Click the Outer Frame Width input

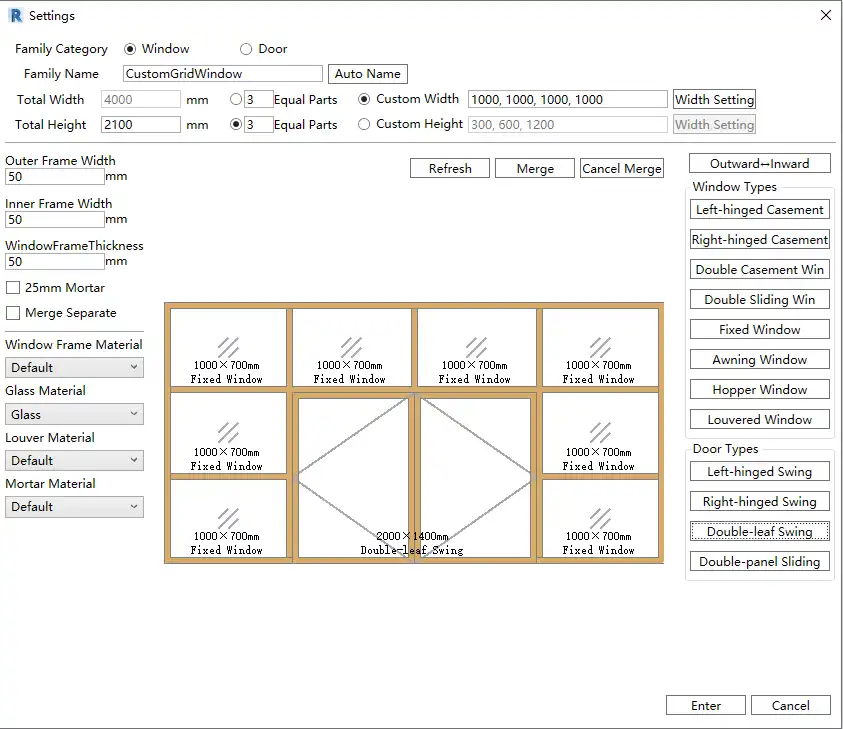[x=55, y=177]
